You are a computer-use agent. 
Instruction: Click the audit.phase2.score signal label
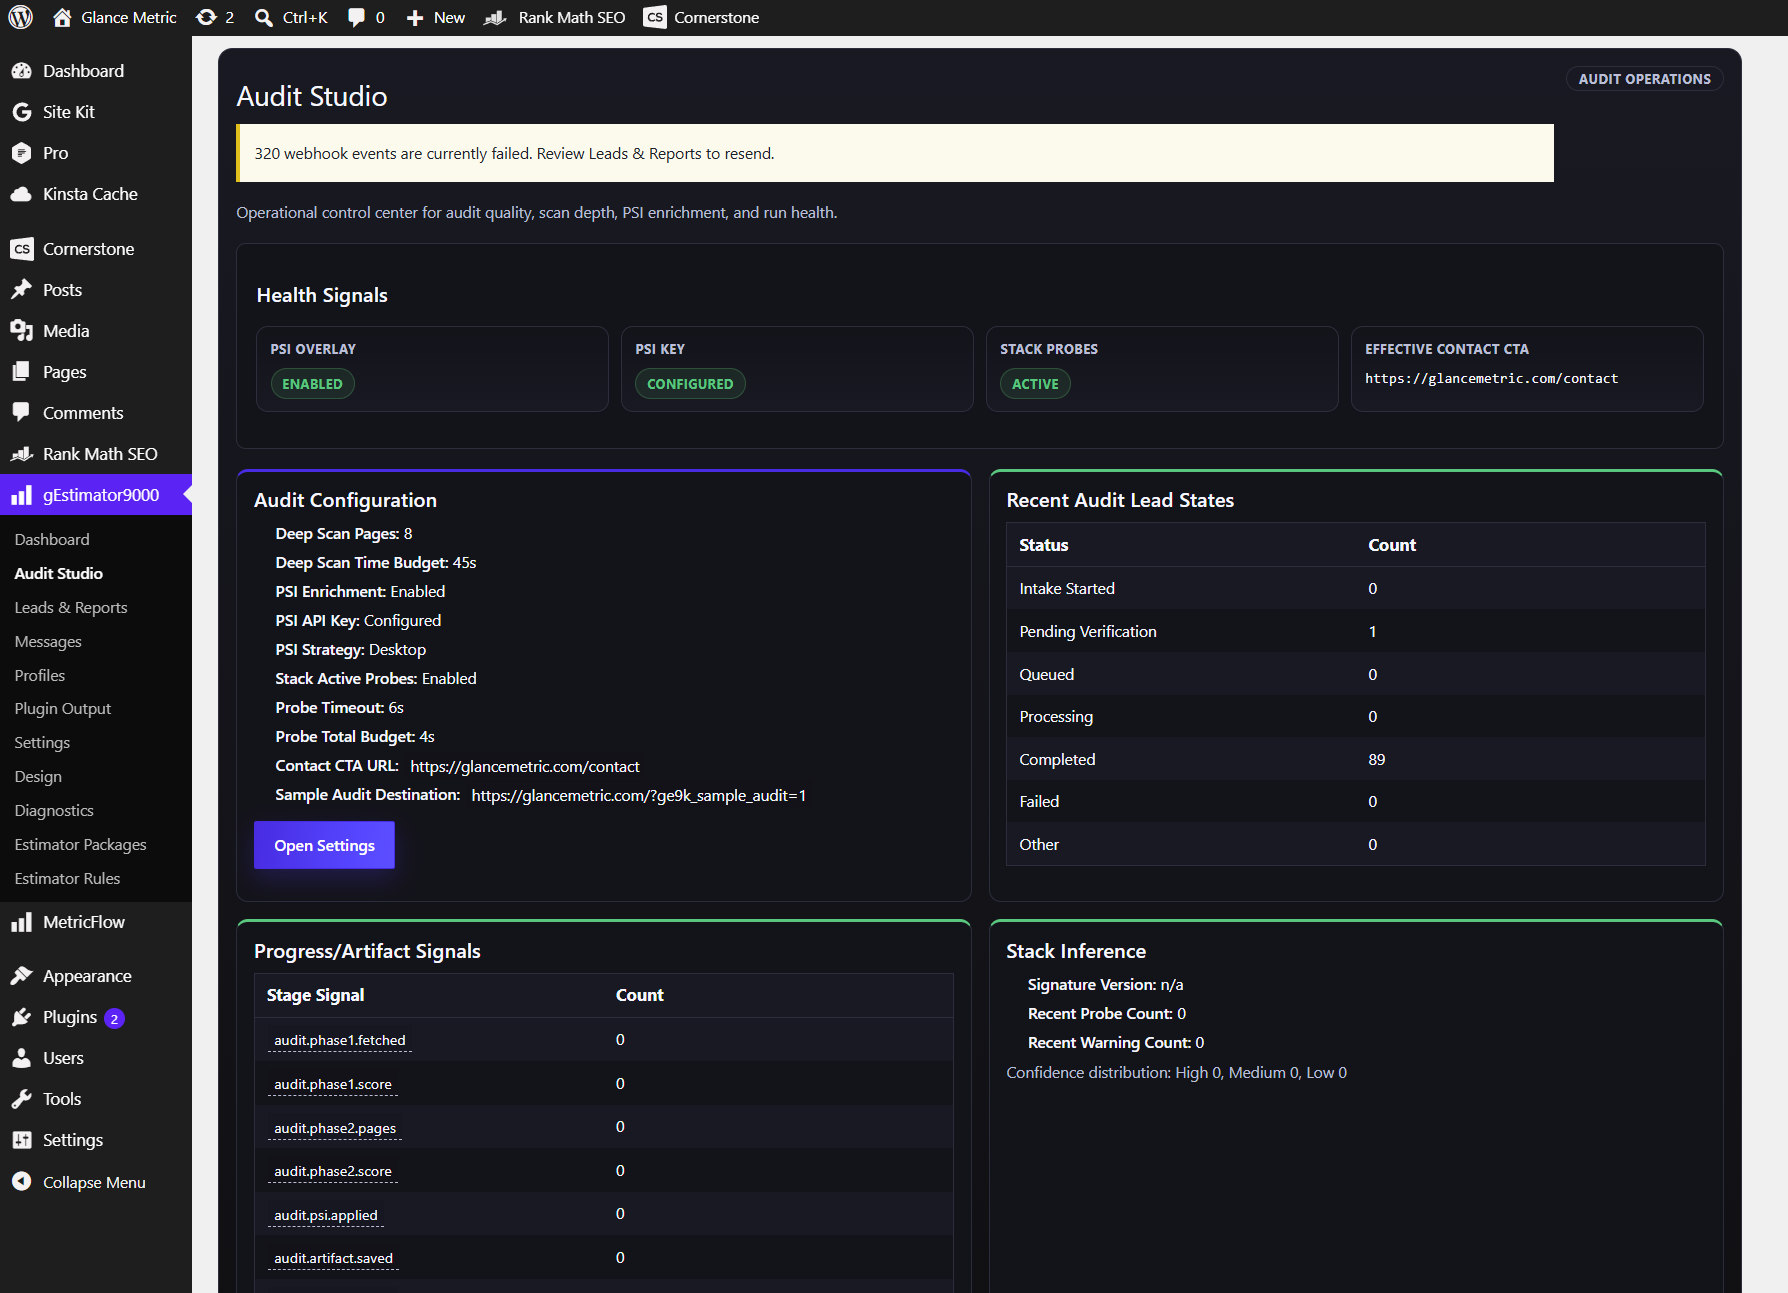333,1172
